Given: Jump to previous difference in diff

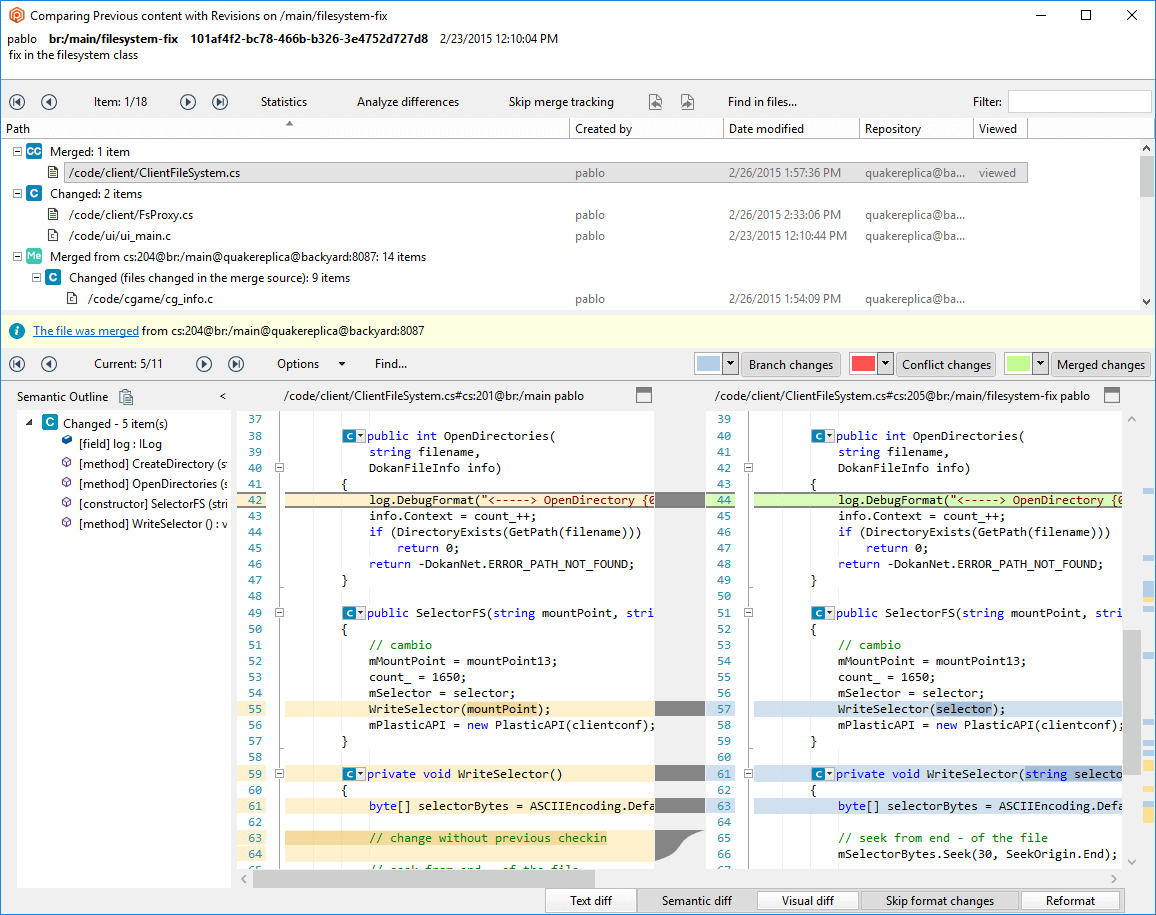Looking at the screenshot, I should [x=49, y=363].
